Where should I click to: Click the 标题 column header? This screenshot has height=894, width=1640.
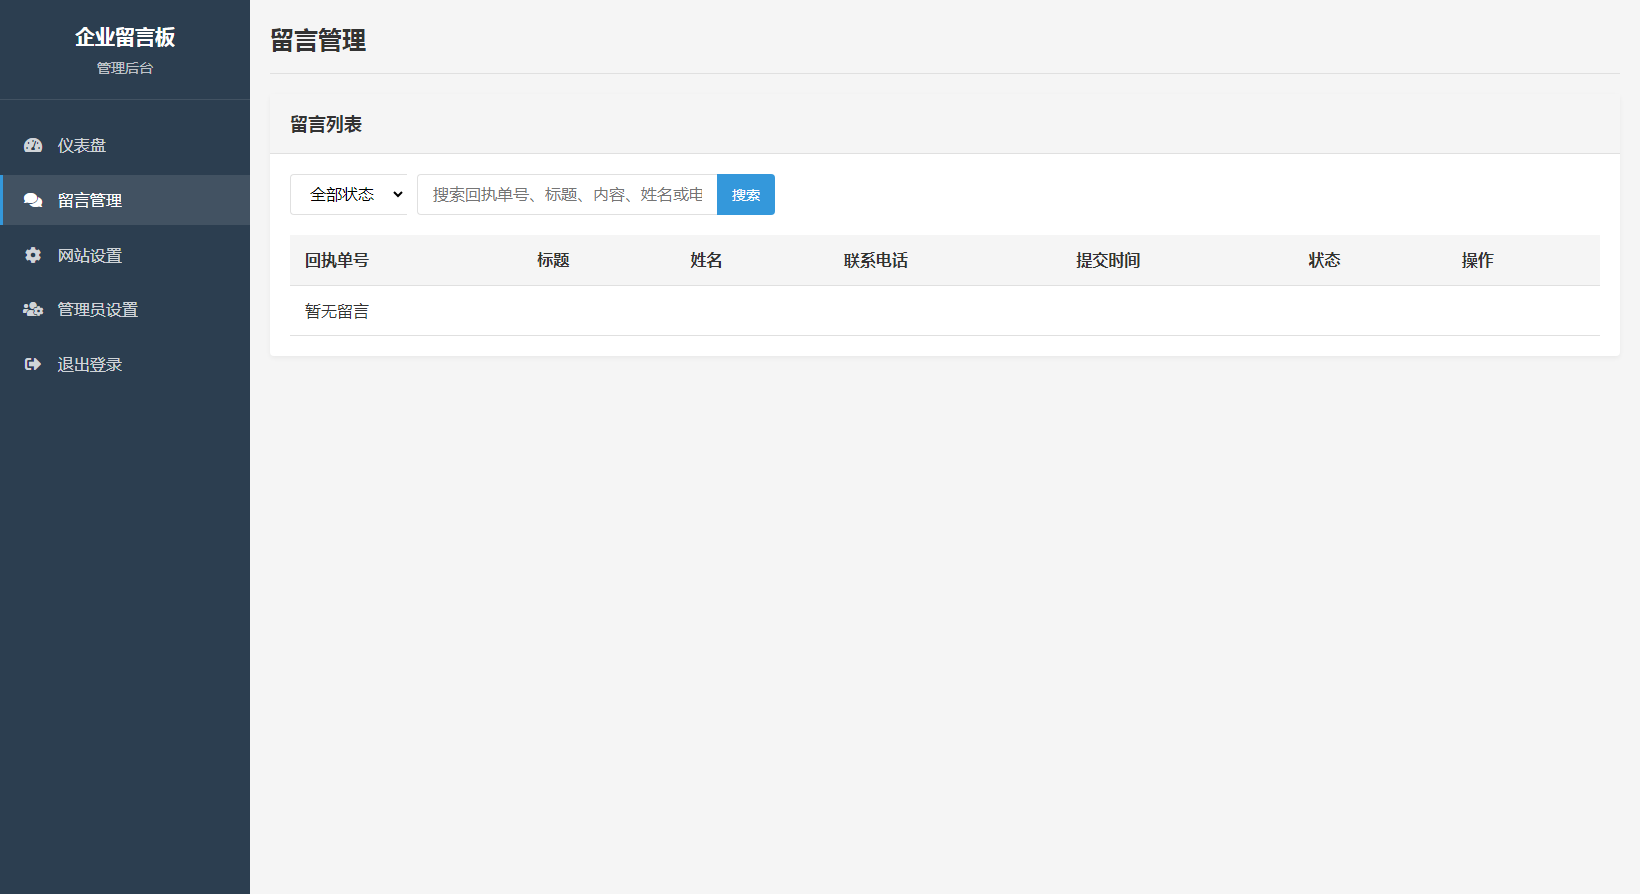click(x=553, y=260)
